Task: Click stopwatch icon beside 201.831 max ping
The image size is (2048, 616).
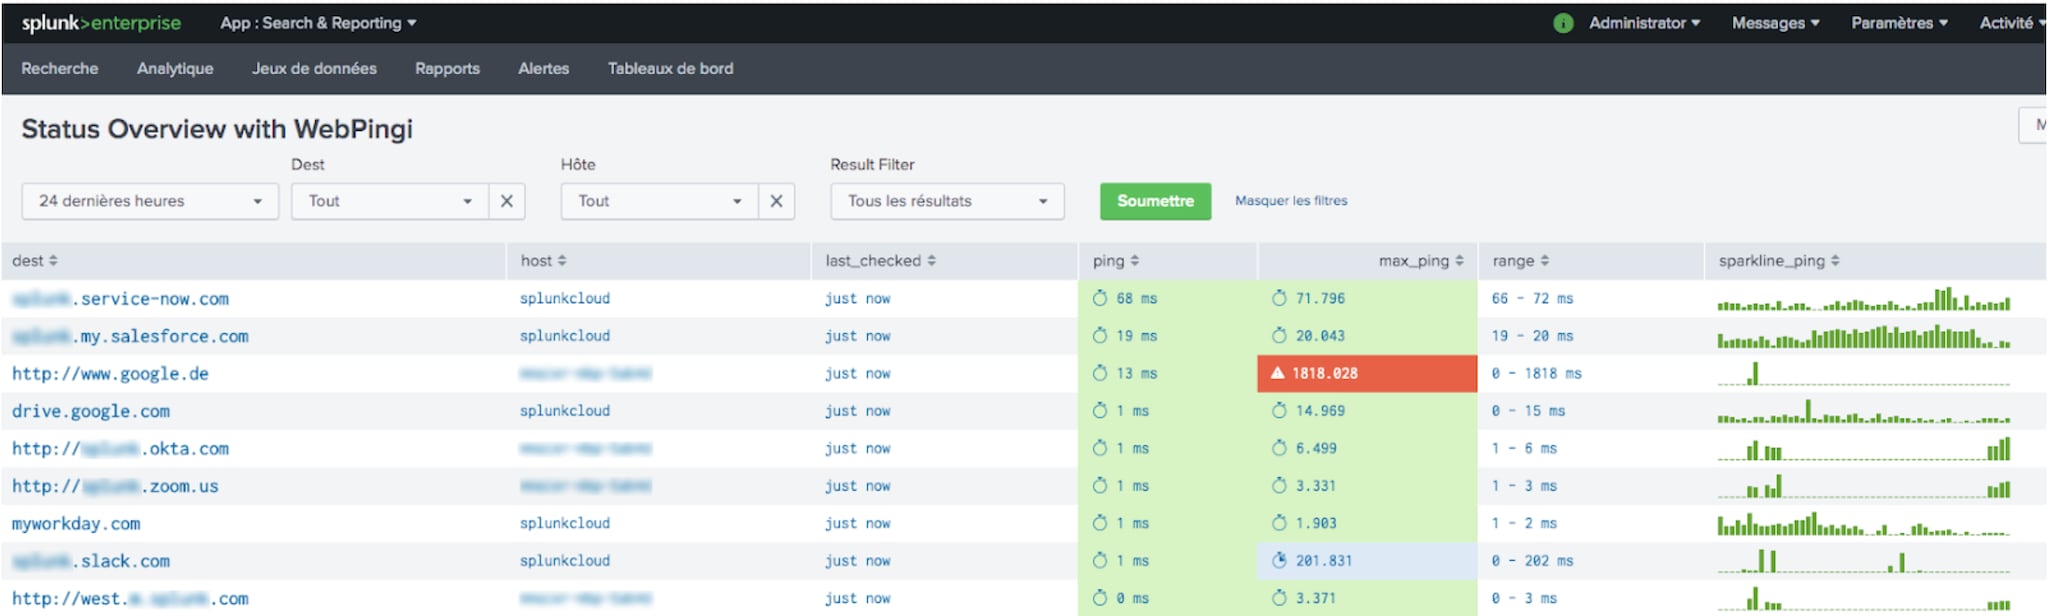Action: [1279, 561]
